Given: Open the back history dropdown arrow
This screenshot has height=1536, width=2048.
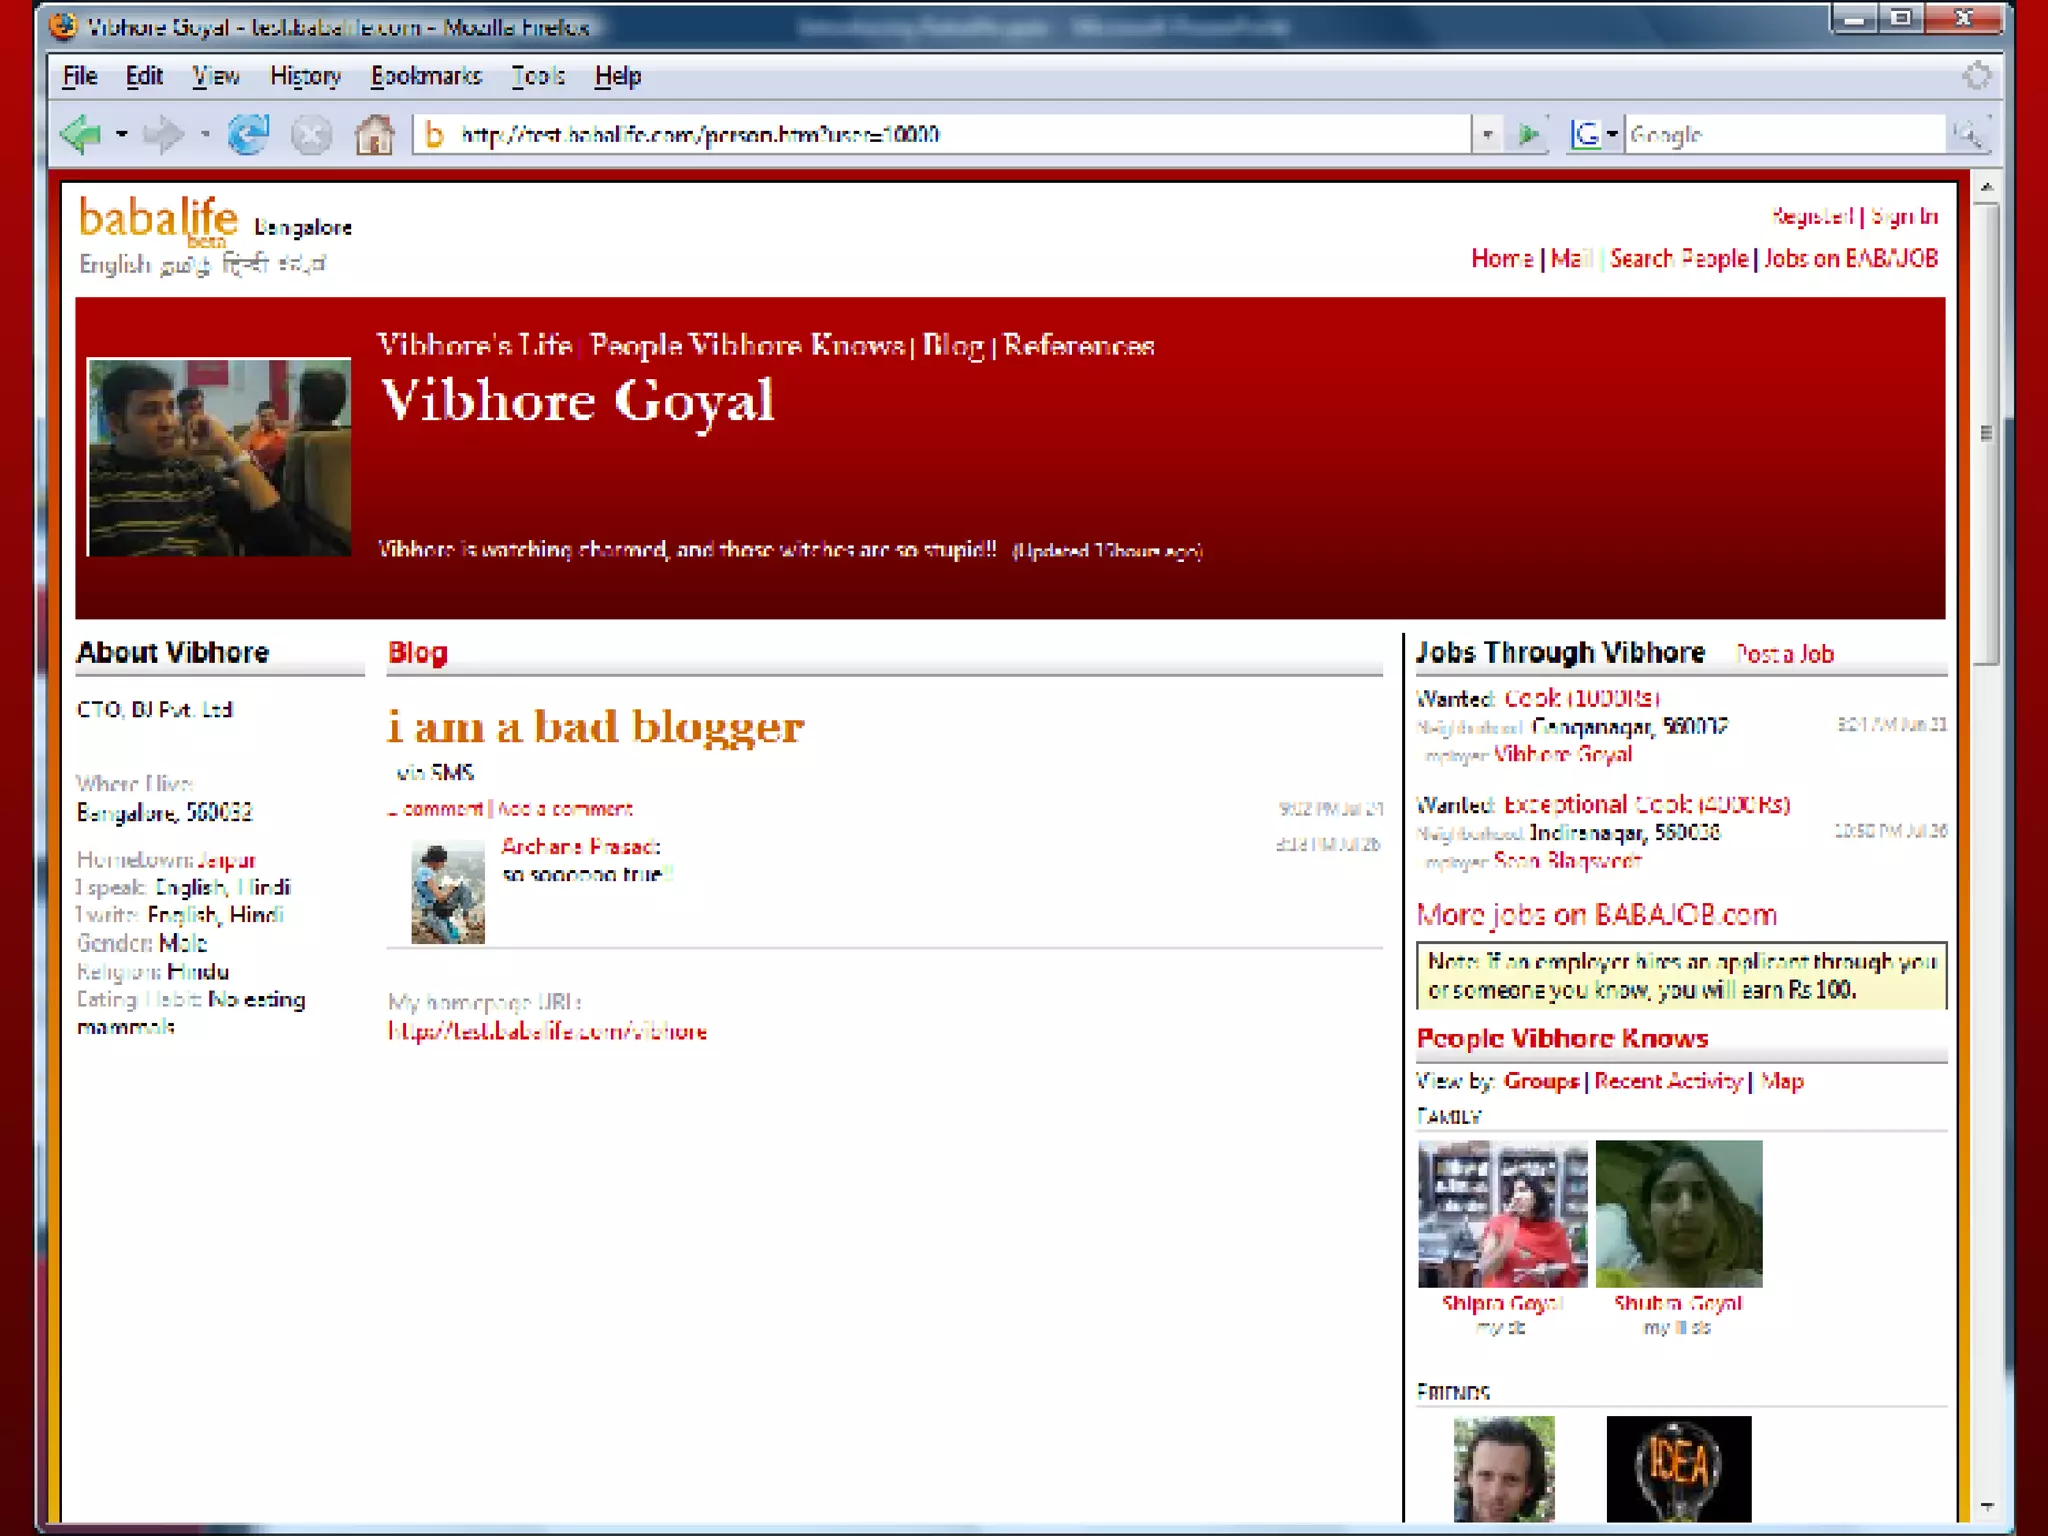Looking at the screenshot, I should click(x=122, y=134).
